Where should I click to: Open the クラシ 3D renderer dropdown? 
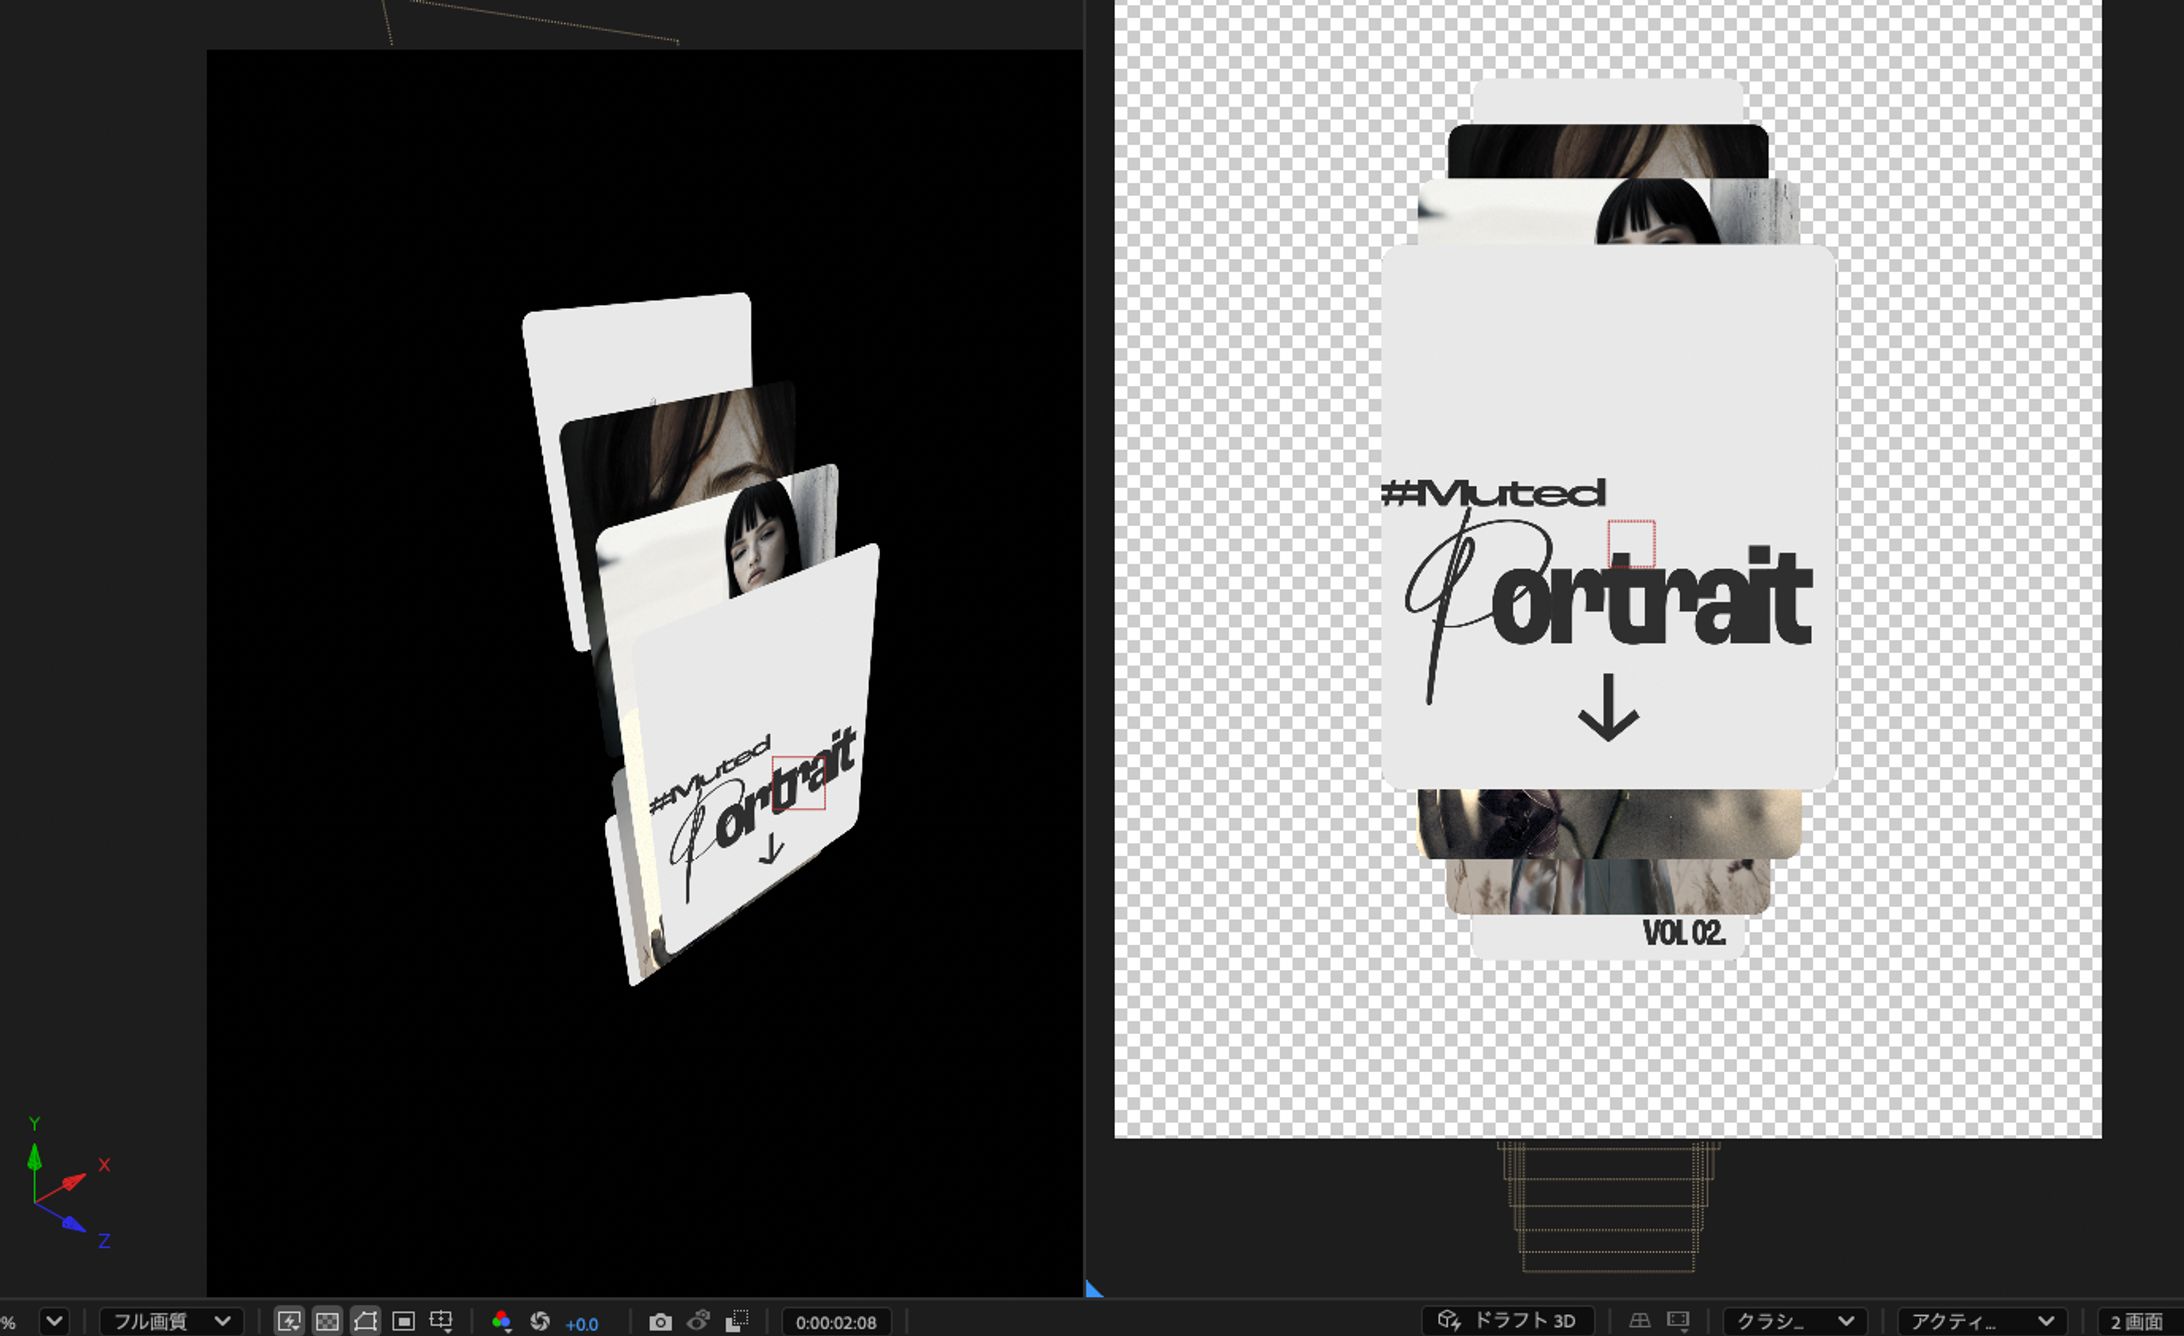(1795, 1321)
